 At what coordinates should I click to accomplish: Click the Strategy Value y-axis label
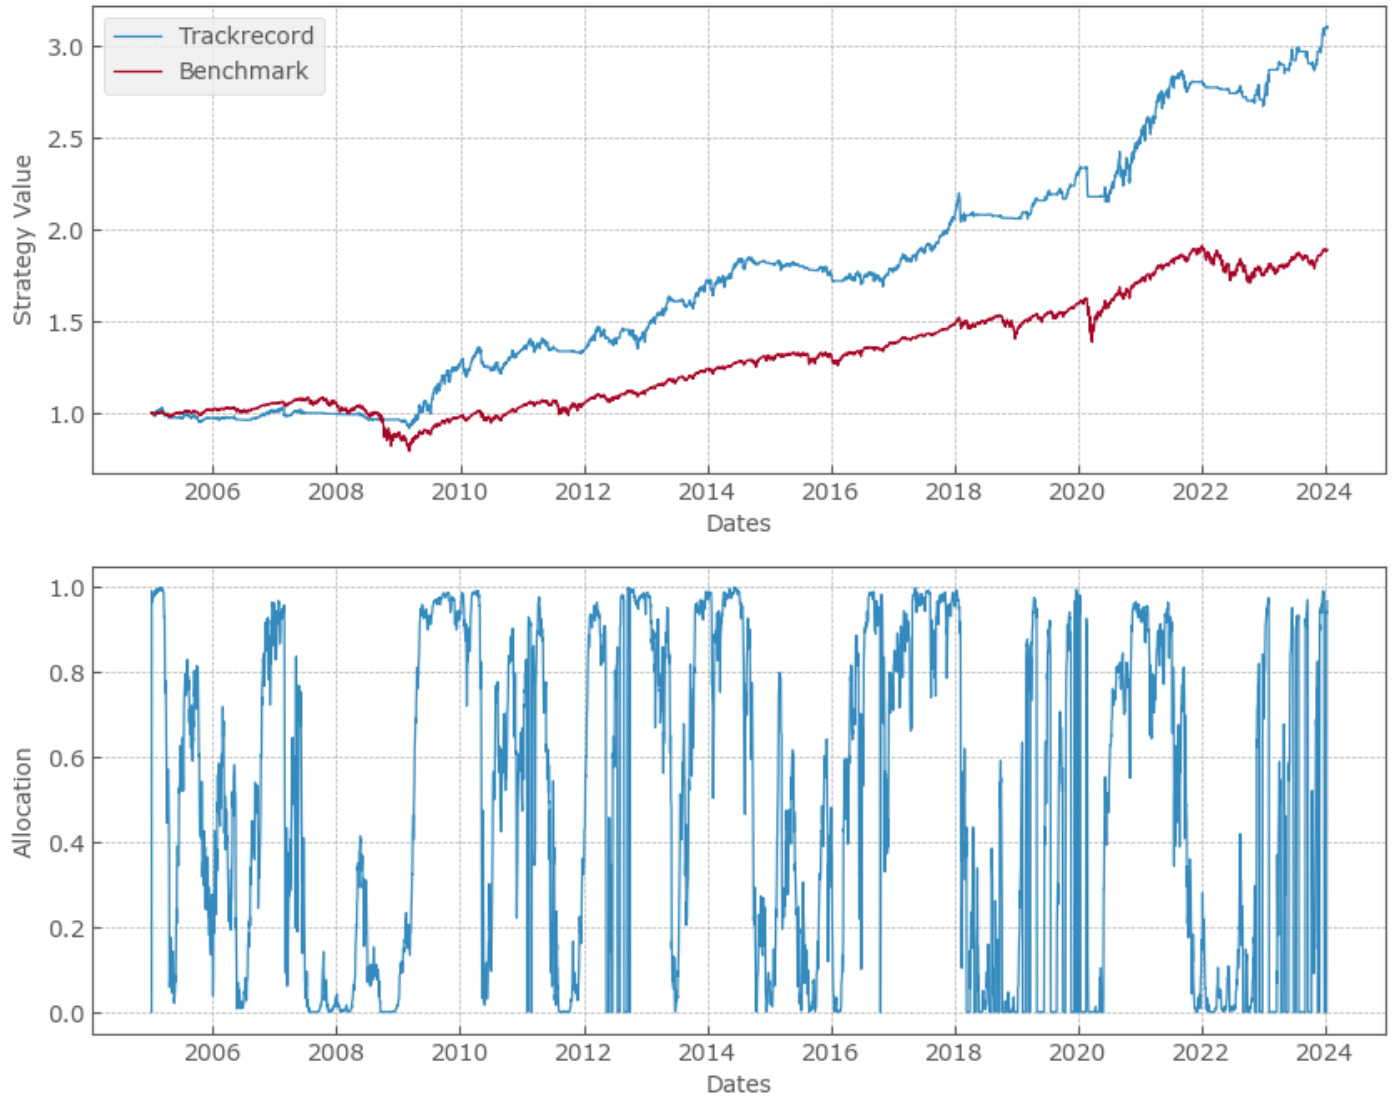click(x=22, y=240)
